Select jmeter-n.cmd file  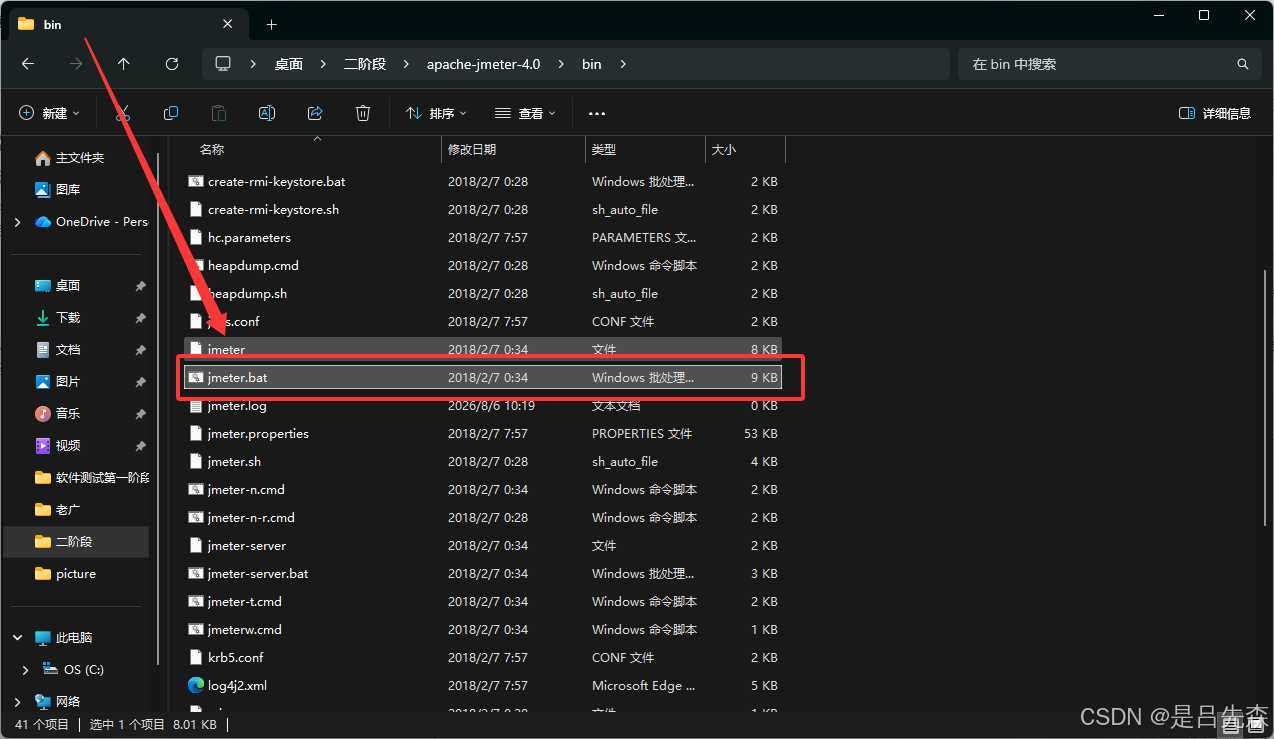tap(483, 490)
